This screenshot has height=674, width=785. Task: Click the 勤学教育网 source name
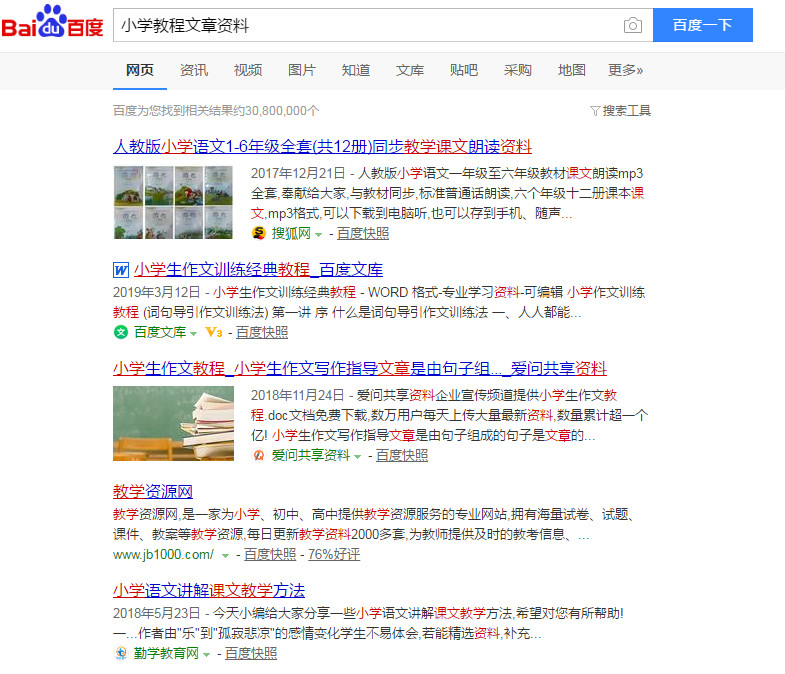tap(166, 653)
